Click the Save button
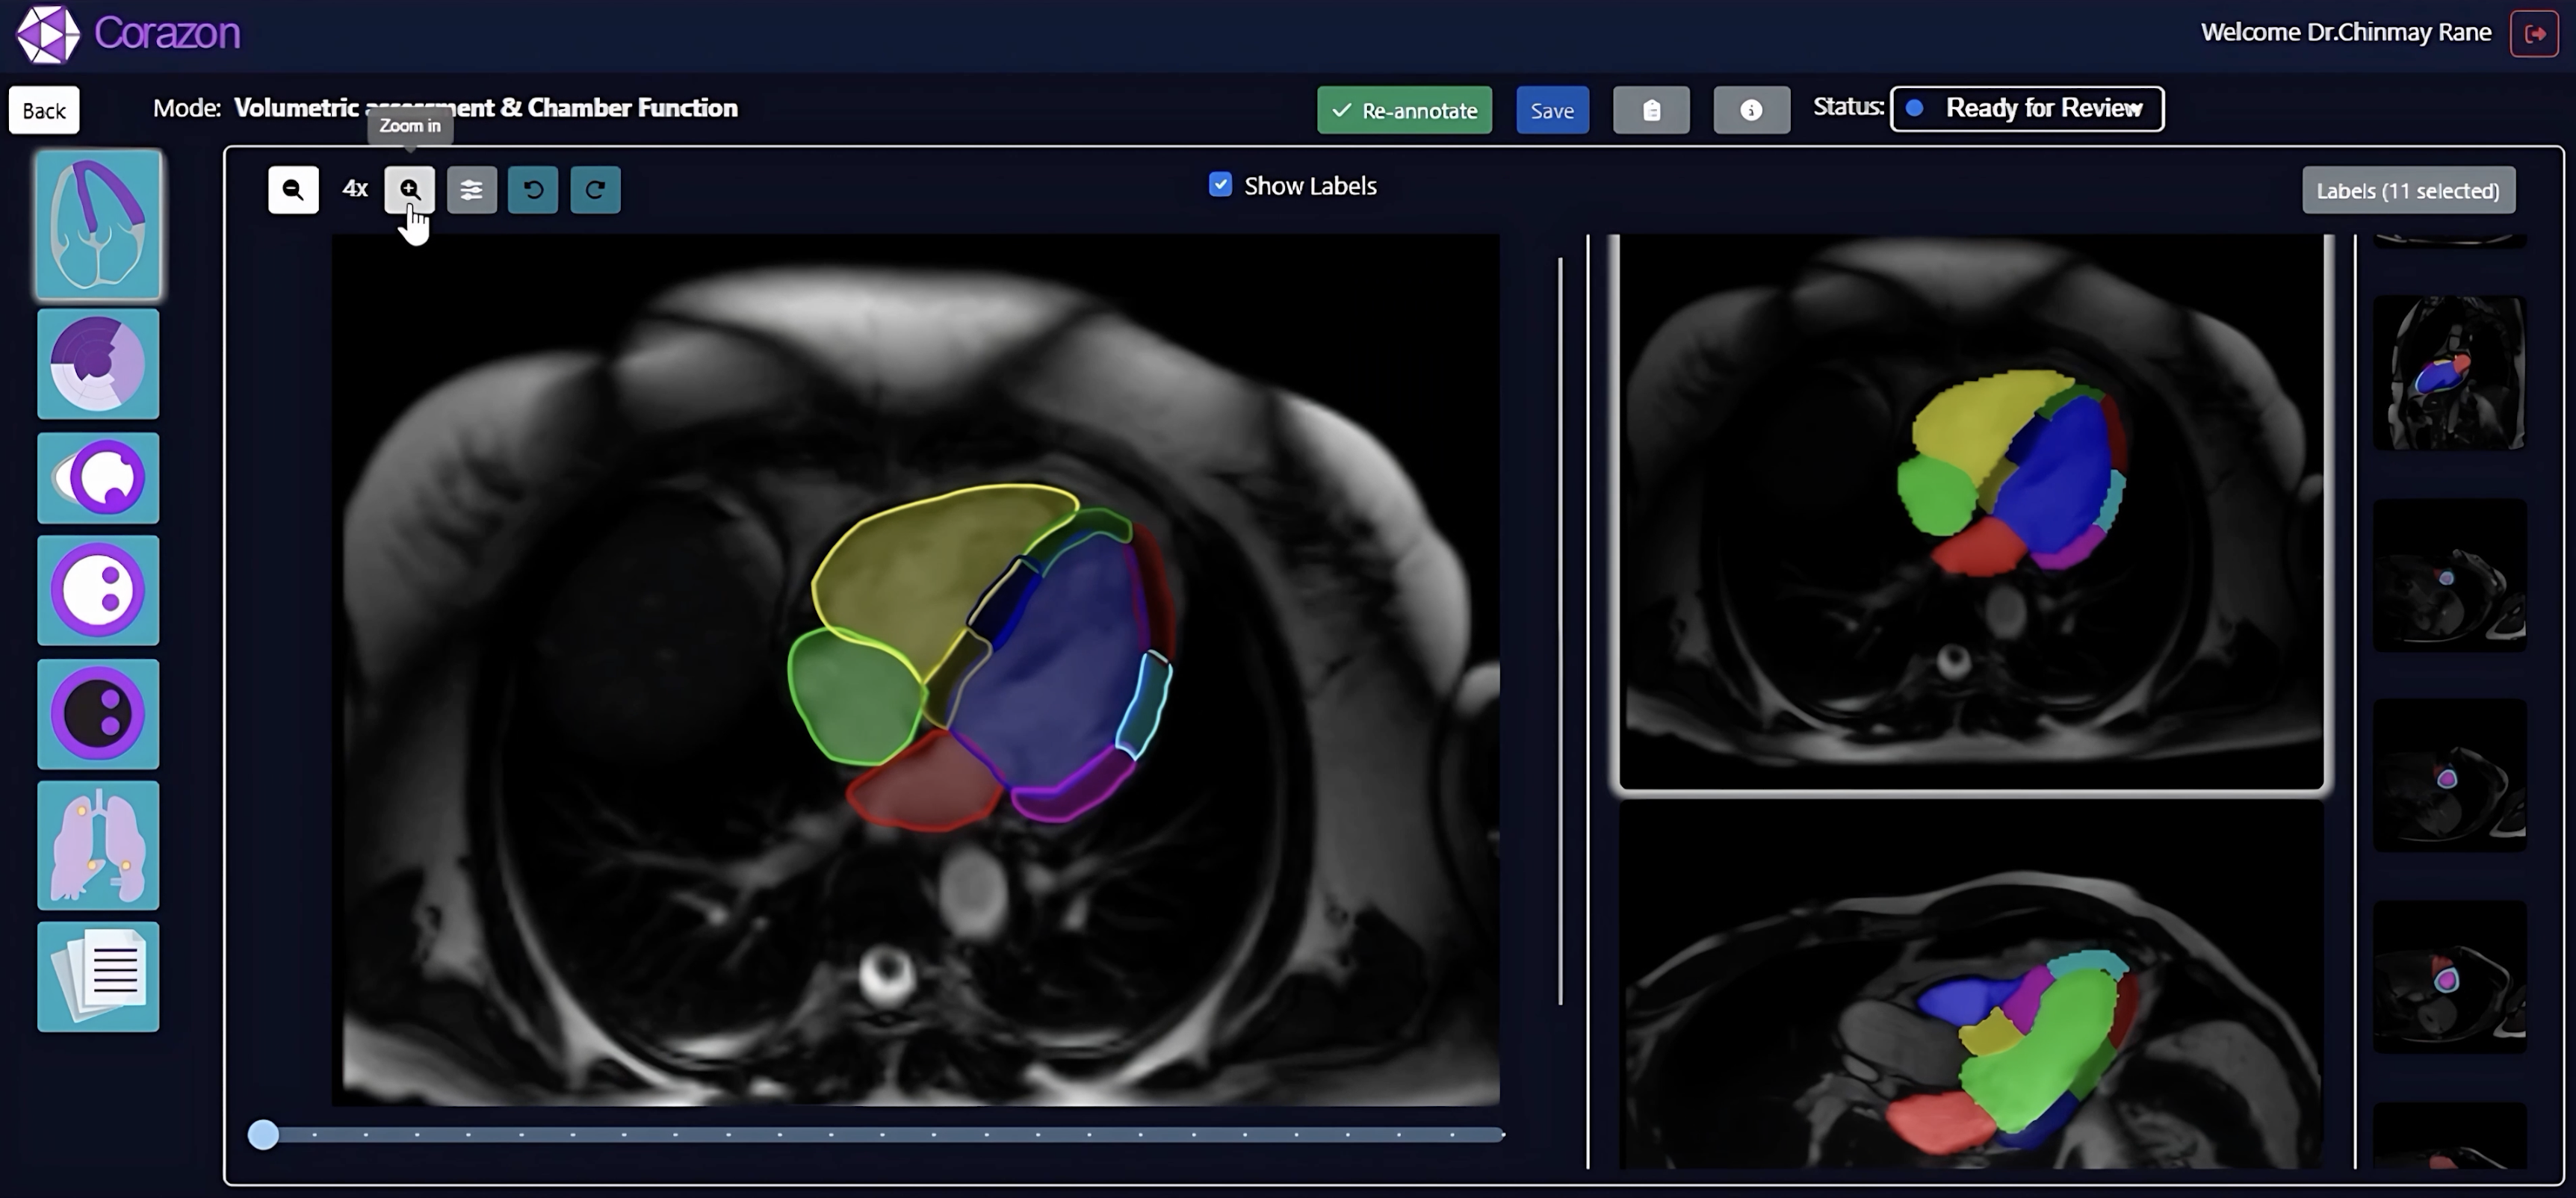 1552,110
